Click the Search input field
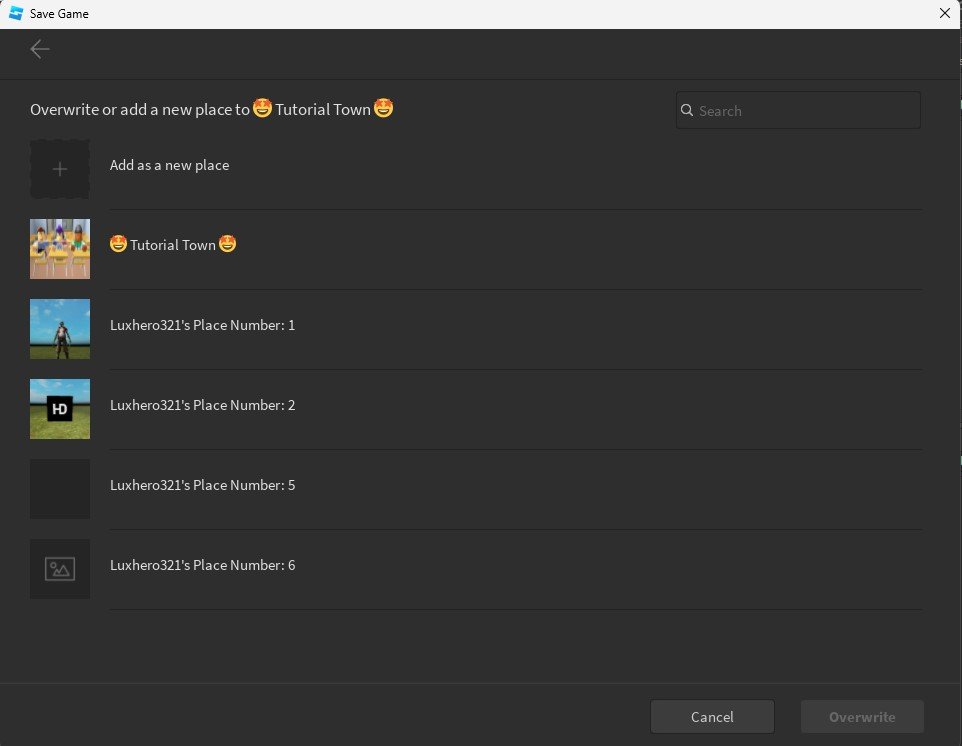This screenshot has height=746, width=962. click(x=798, y=110)
